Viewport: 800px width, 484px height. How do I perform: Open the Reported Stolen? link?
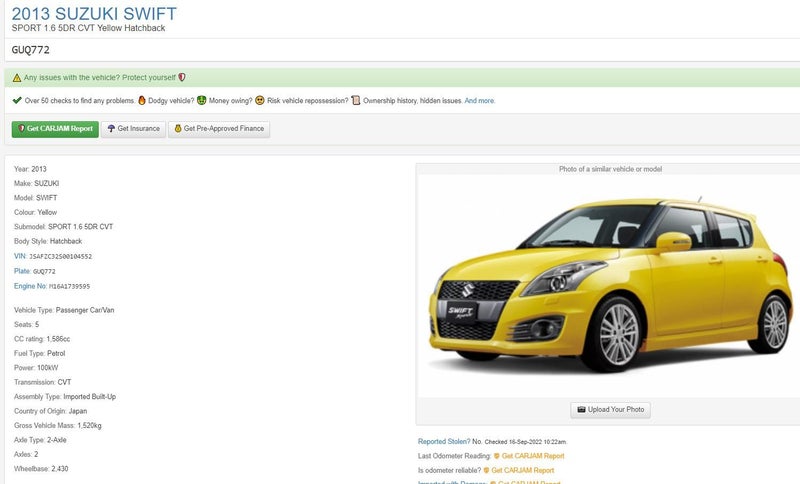tap(444, 442)
